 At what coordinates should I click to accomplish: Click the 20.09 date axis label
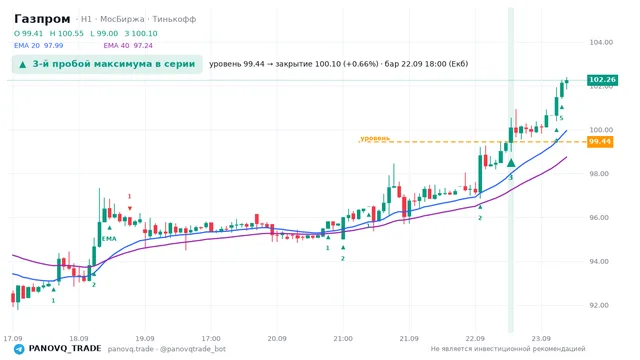277,339
